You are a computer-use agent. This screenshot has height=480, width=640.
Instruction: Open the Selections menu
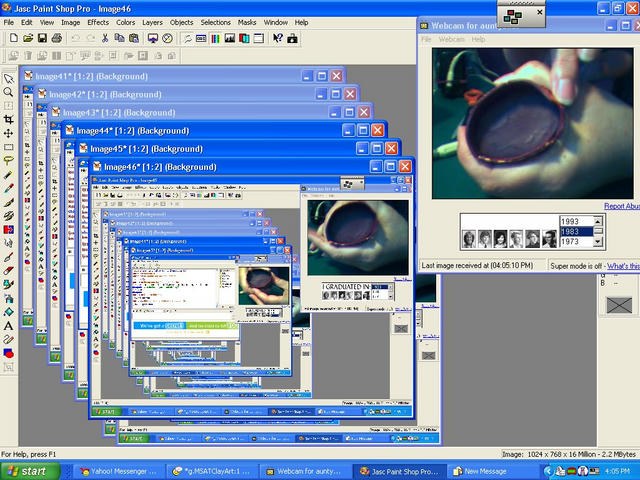click(x=216, y=22)
